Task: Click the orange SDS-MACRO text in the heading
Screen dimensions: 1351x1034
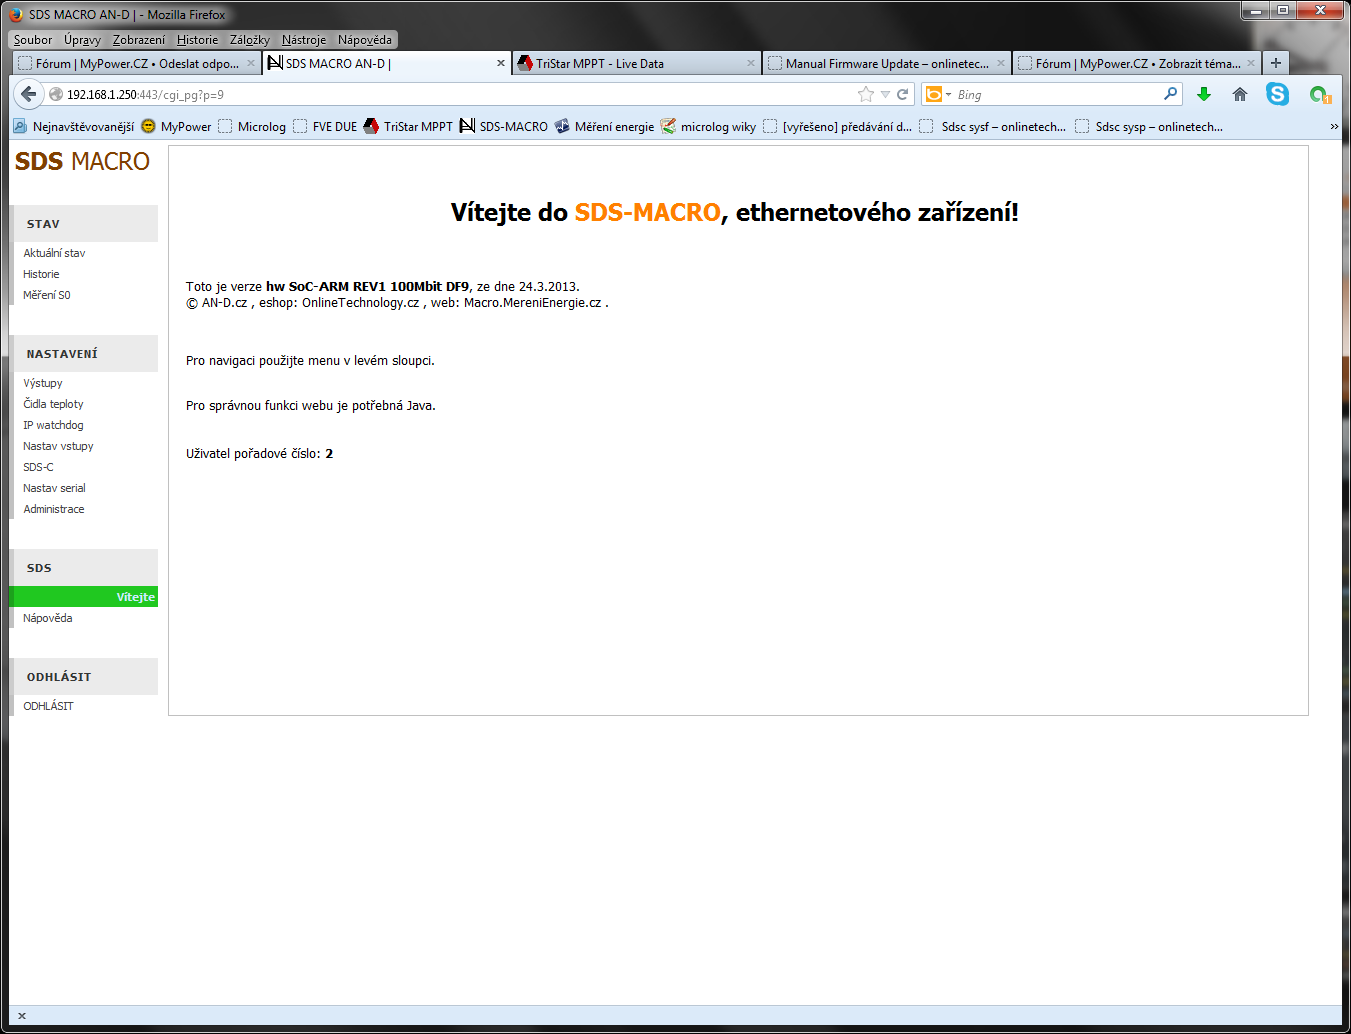Action: click(x=647, y=212)
